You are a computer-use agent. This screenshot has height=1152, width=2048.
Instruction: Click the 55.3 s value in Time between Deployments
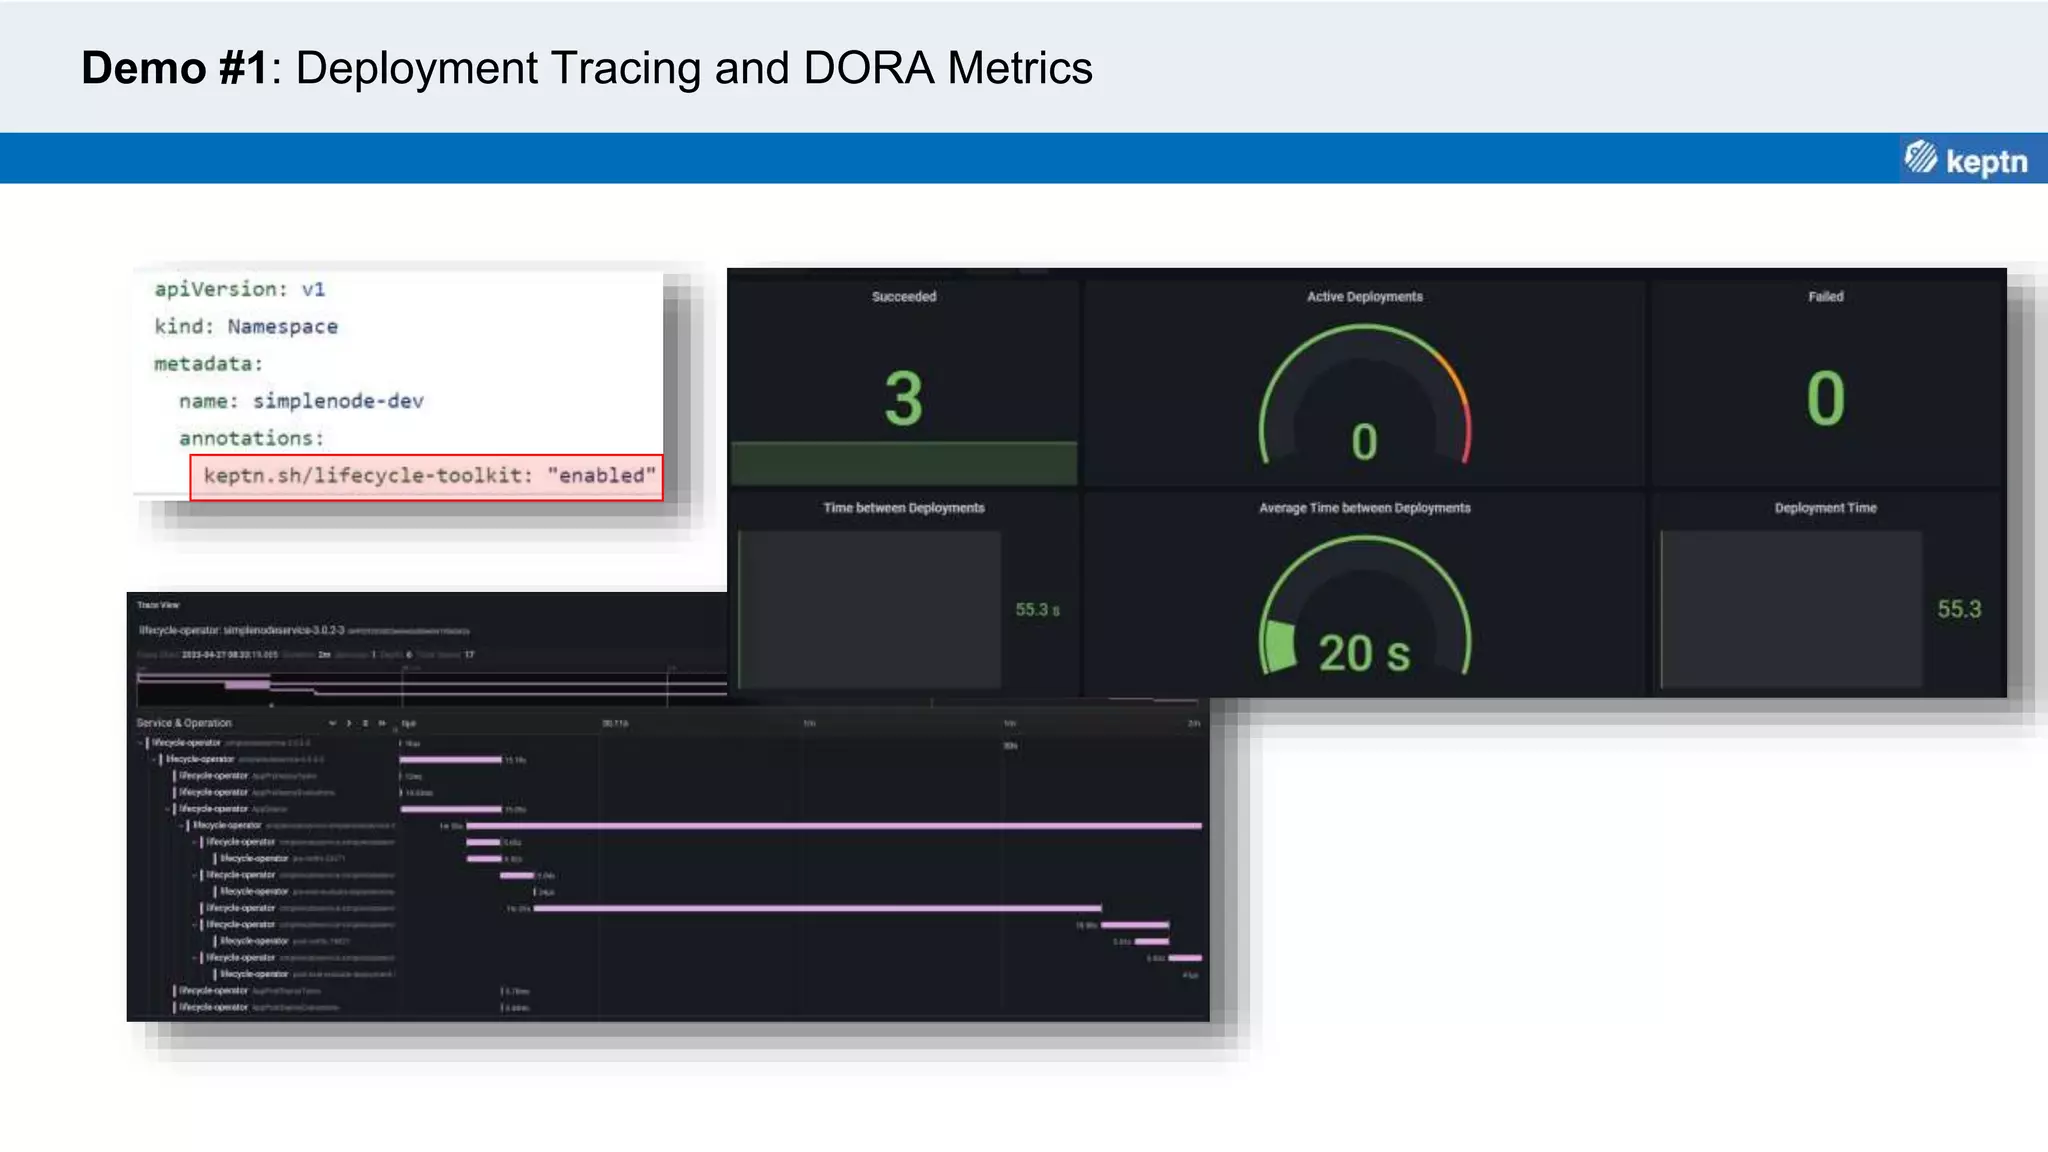[1037, 610]
